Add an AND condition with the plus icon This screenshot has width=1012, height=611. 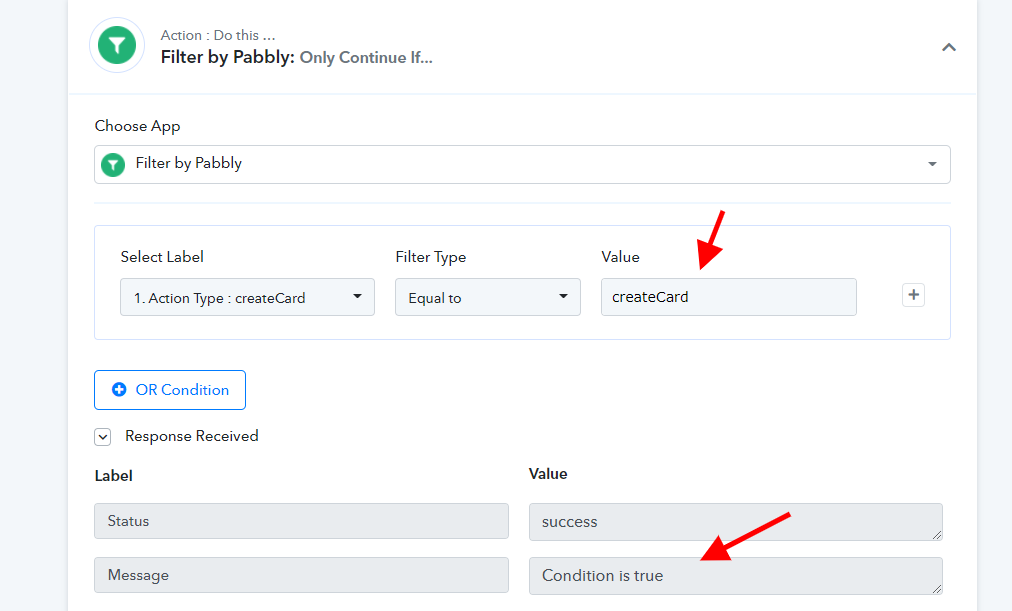913,295
